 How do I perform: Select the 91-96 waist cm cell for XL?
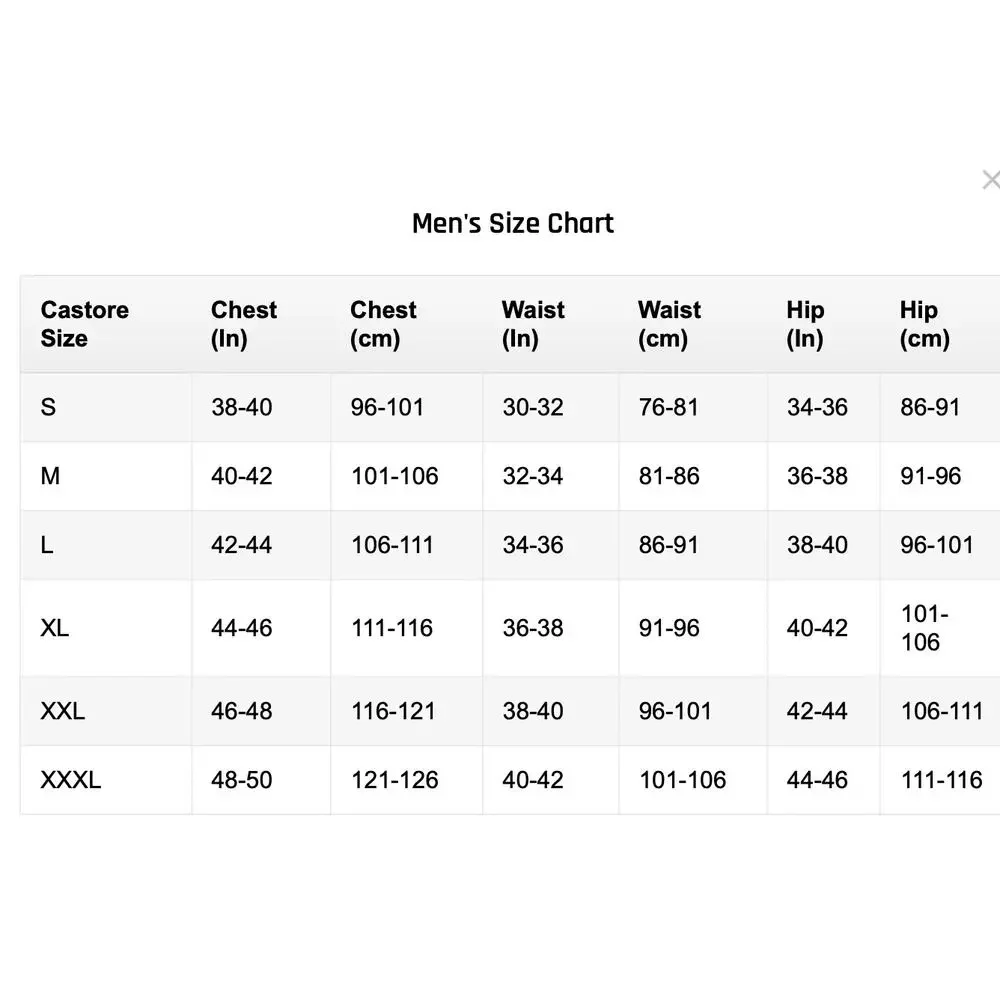(x=669, y=628)
